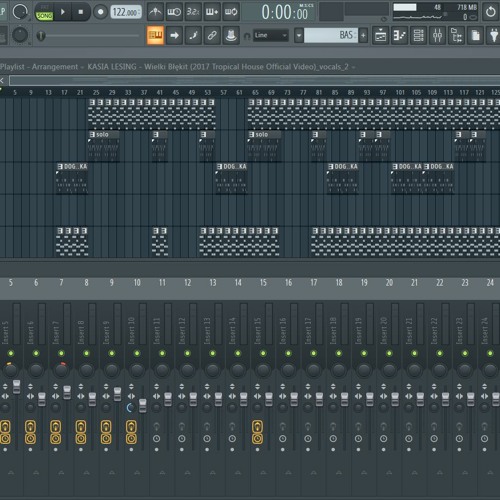The height and width of the screenshot is (500, 500).
Task: Click the 122.000 tempo field
Action: coord(126,12)
